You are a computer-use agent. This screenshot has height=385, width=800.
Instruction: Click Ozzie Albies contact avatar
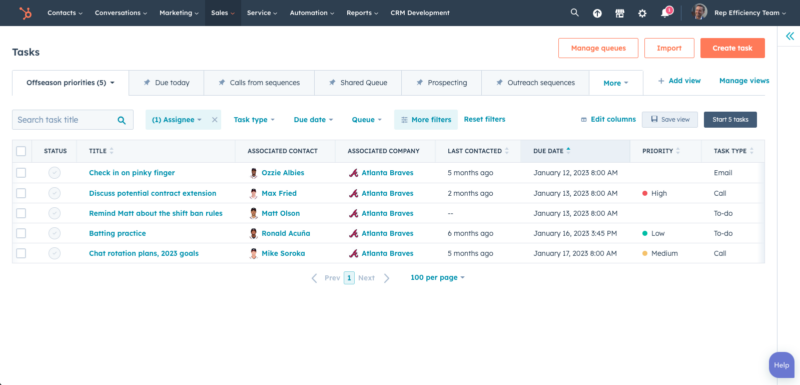[x=254, y=173]
